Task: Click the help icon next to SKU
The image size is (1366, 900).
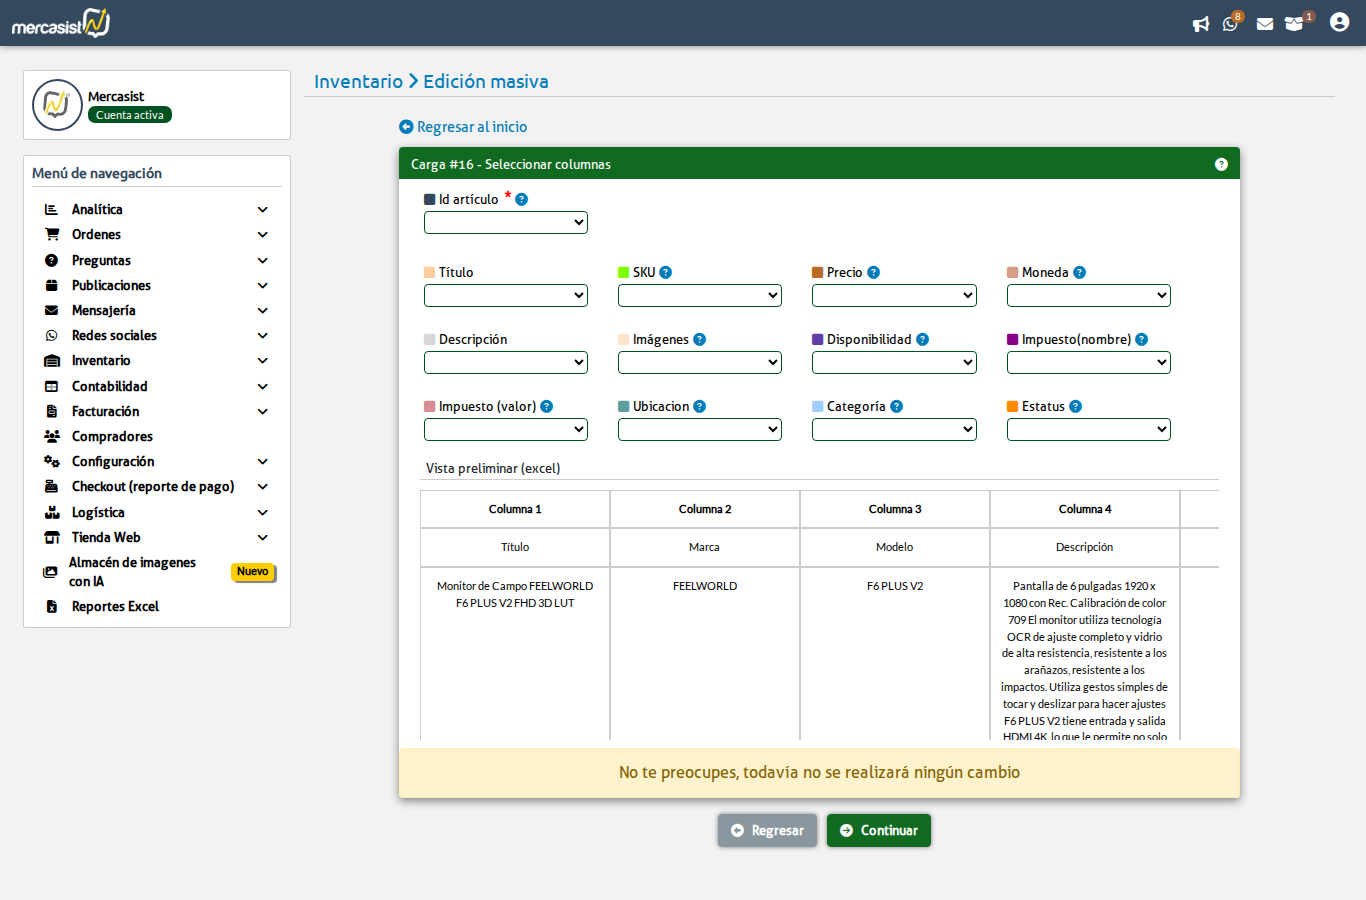Action: [666, 272]
